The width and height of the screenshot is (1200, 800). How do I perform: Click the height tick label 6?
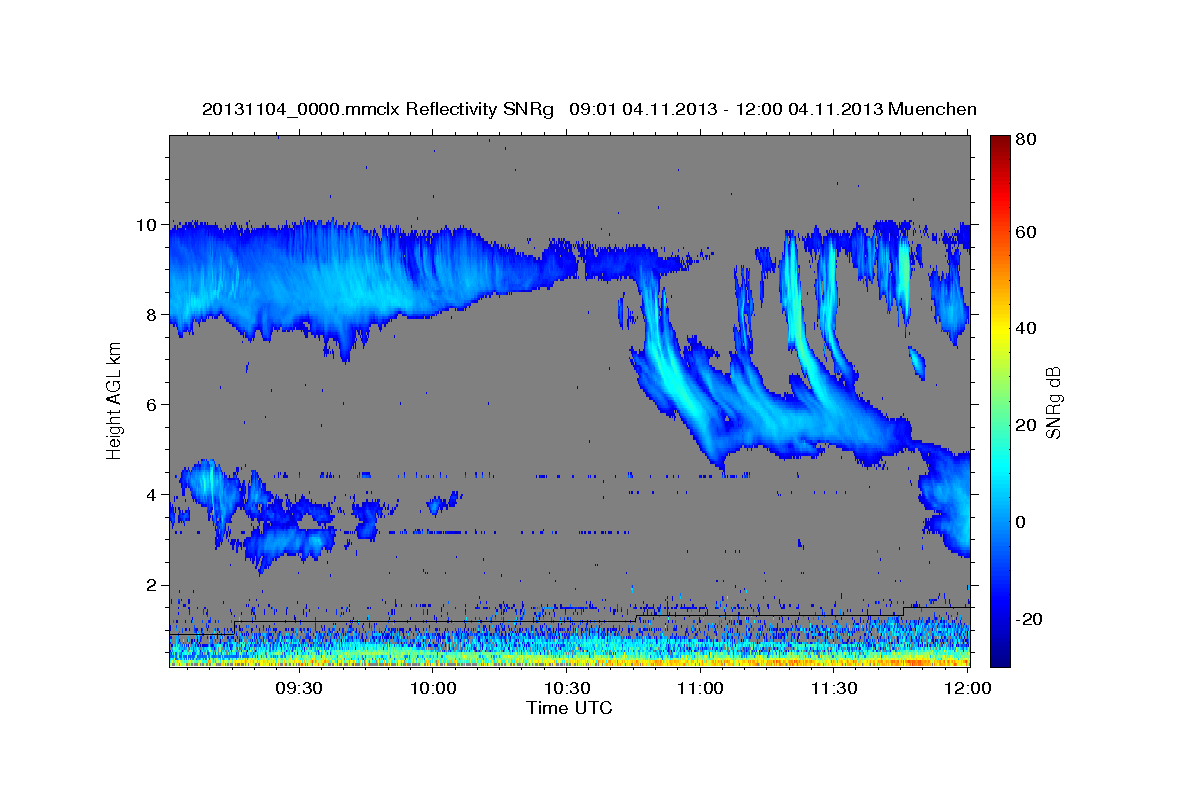coord(154,405)
